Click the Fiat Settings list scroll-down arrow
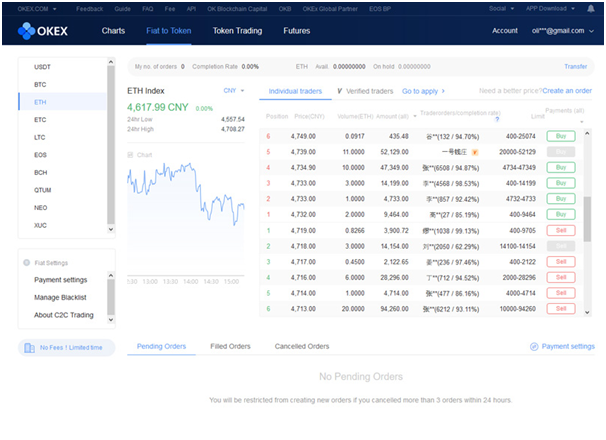The image size is (606, 440). click(111, 319)
